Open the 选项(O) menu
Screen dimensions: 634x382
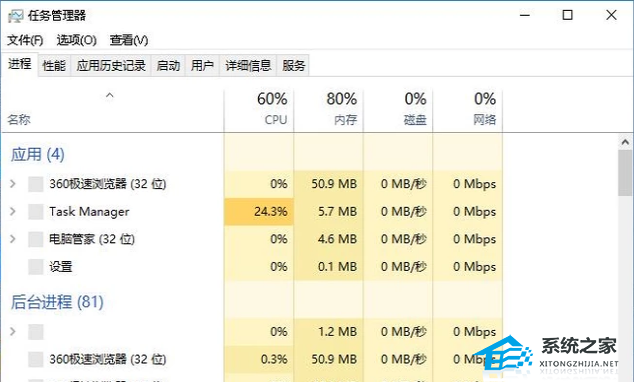tap(76, 40)
